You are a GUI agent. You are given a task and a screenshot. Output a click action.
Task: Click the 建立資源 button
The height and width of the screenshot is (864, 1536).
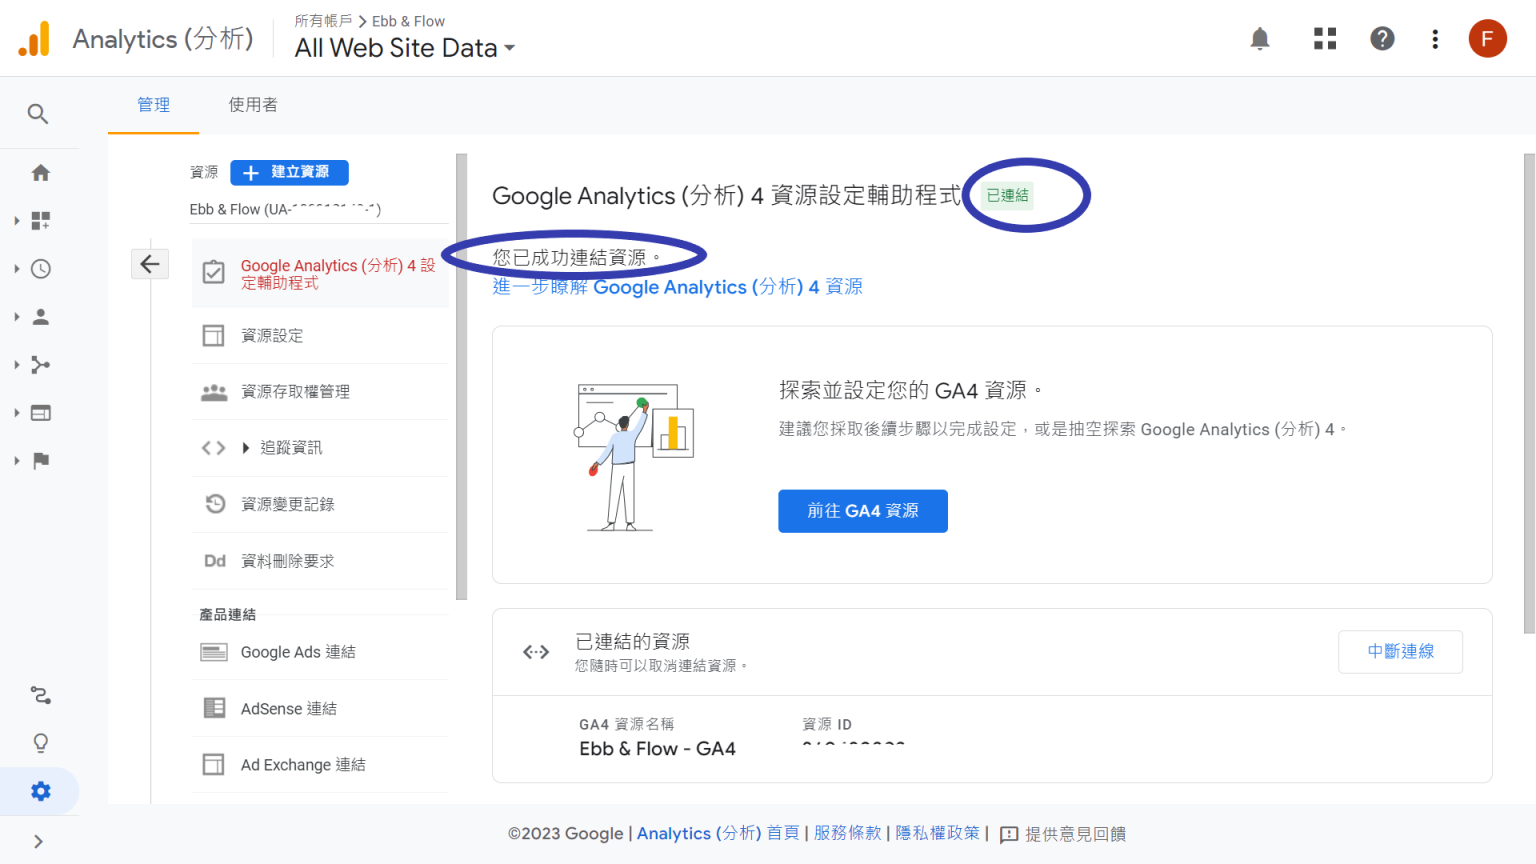(289, 172)
